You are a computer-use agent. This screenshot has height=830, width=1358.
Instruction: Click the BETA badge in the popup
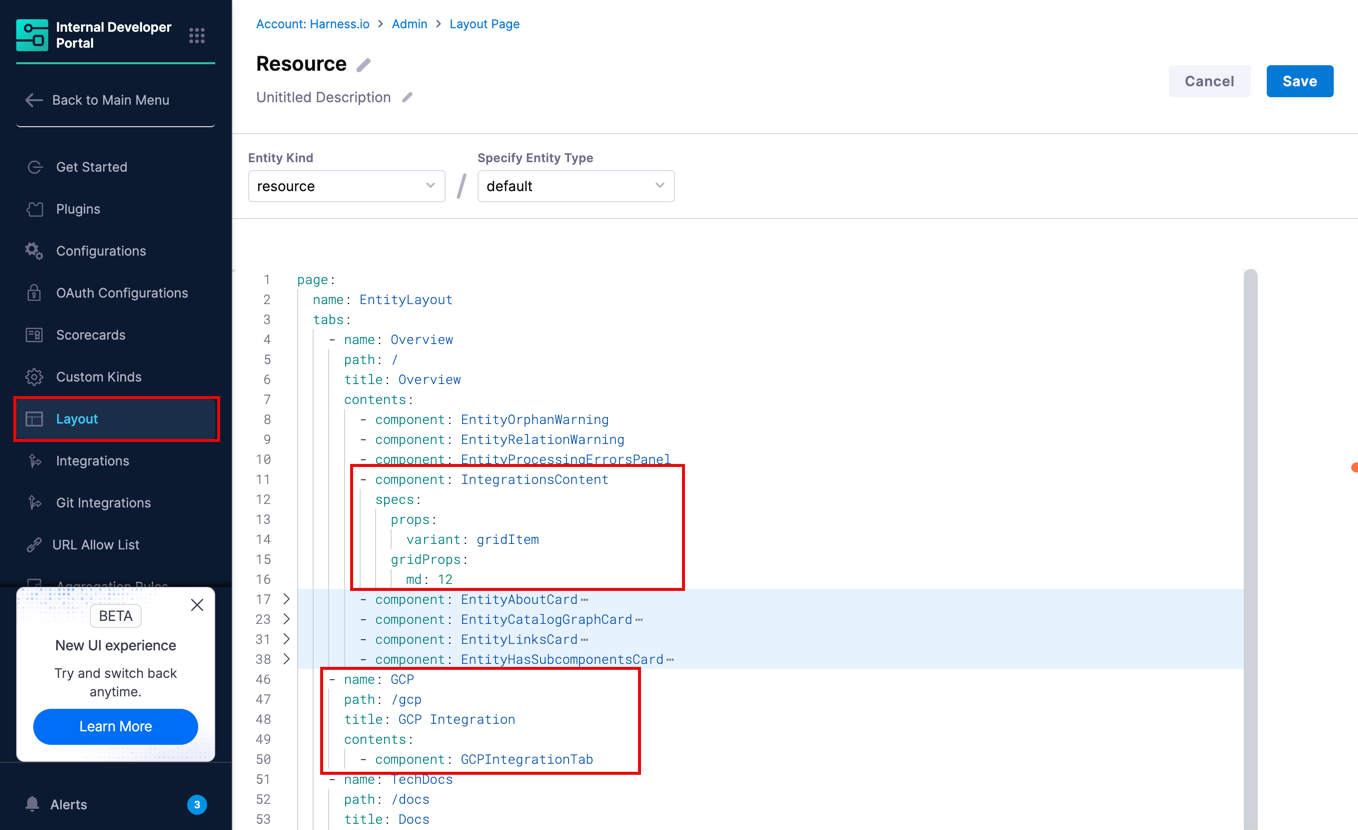115,616
